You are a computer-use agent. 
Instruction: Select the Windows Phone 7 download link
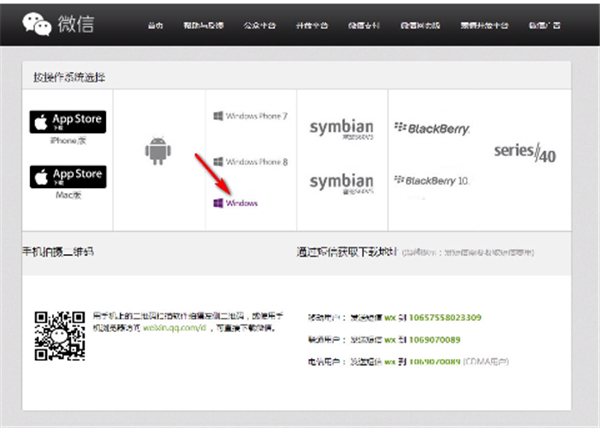point(250,116)
